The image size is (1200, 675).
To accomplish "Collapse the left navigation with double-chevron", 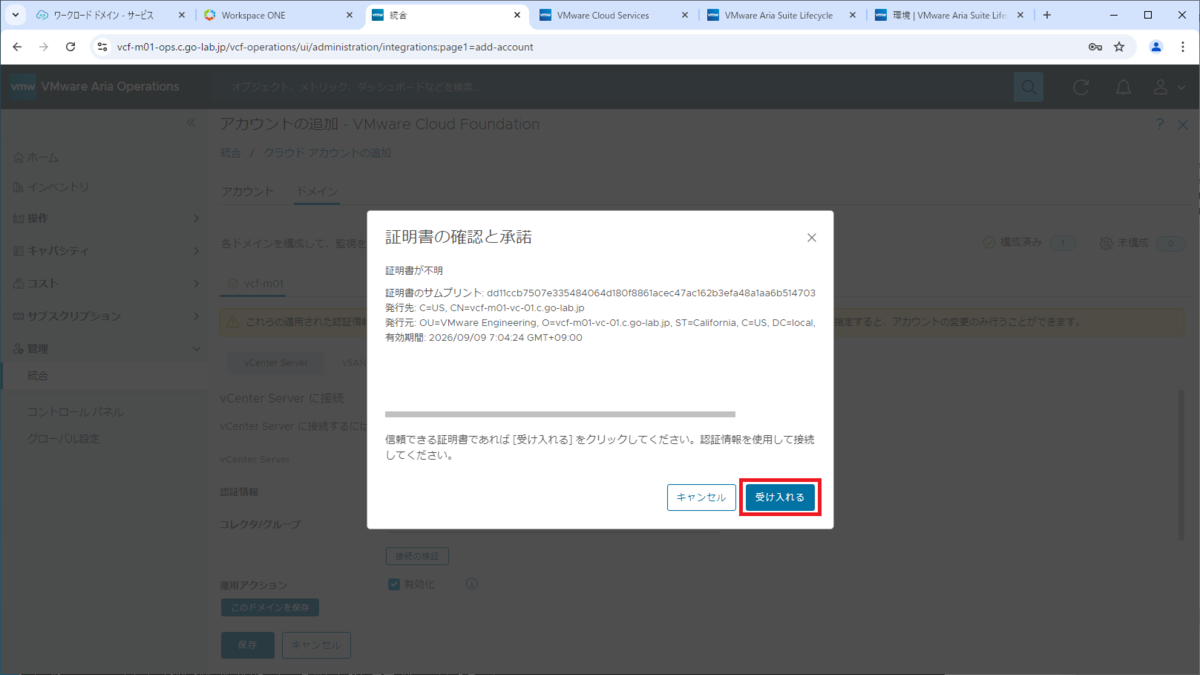I will tap(192, 122).
